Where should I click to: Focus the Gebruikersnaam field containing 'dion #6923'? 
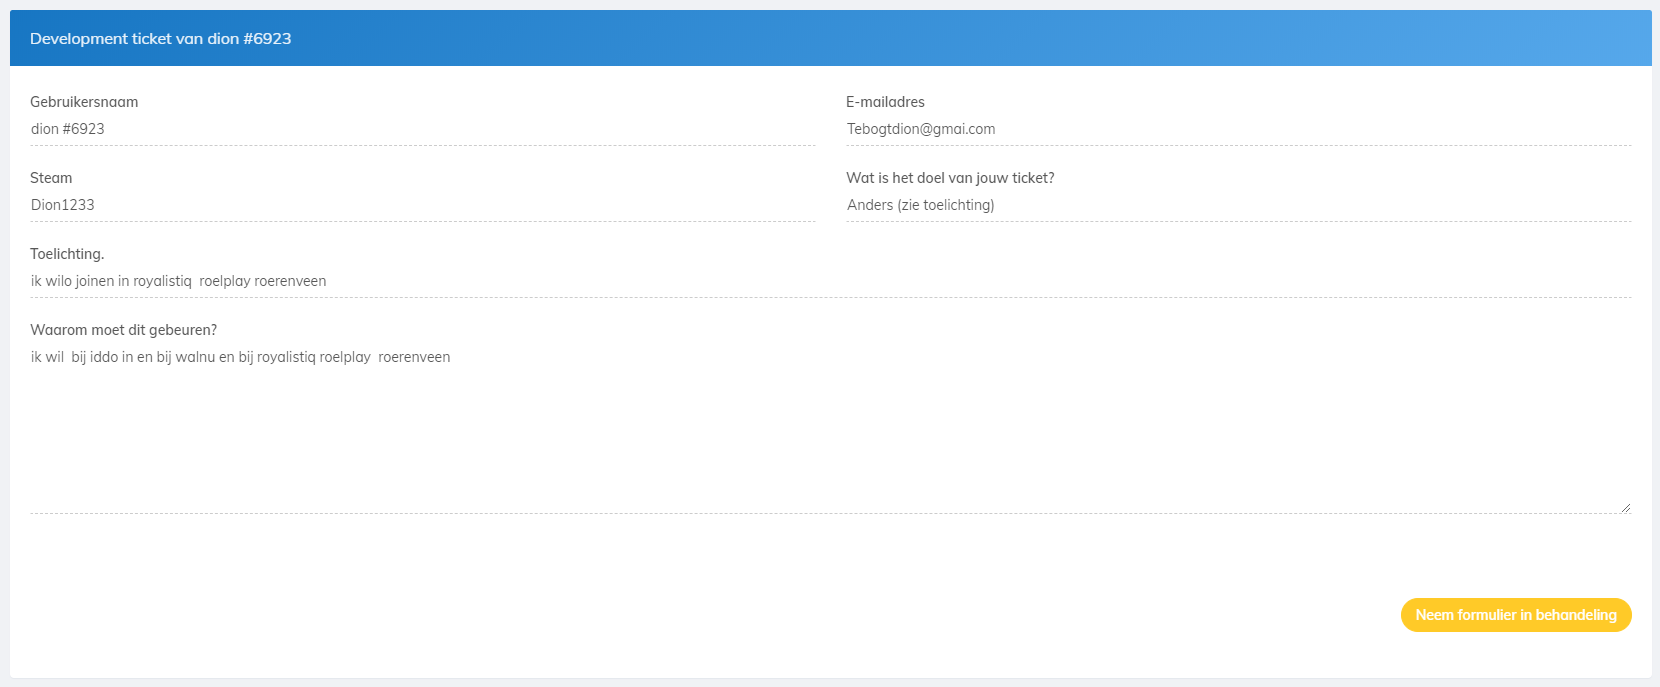(422, 129)
